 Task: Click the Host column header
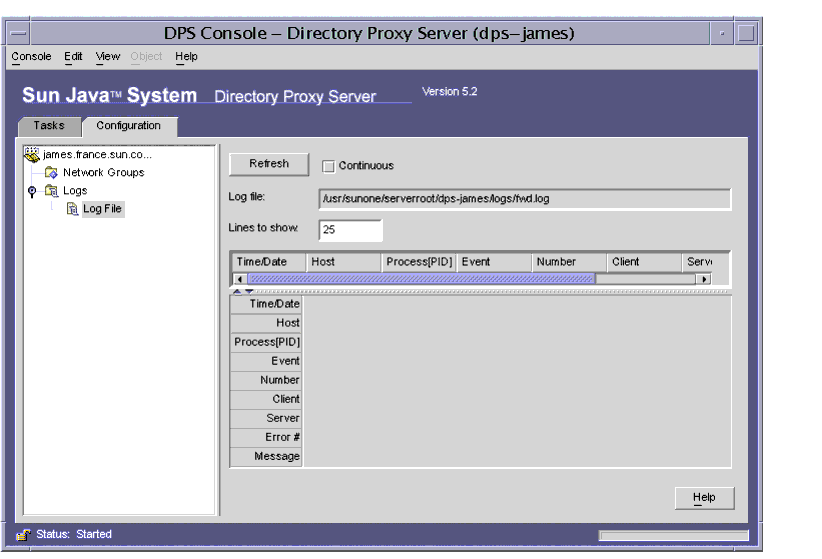coord(343,262)
